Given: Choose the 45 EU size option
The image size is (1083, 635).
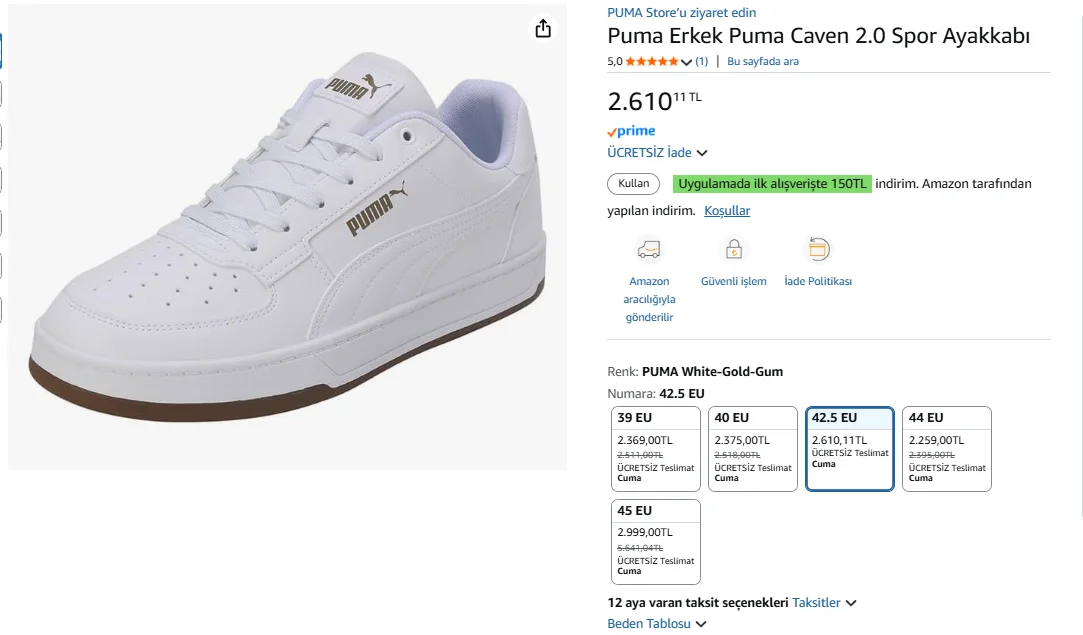Looking at the screenshot, I should [656, 542].
